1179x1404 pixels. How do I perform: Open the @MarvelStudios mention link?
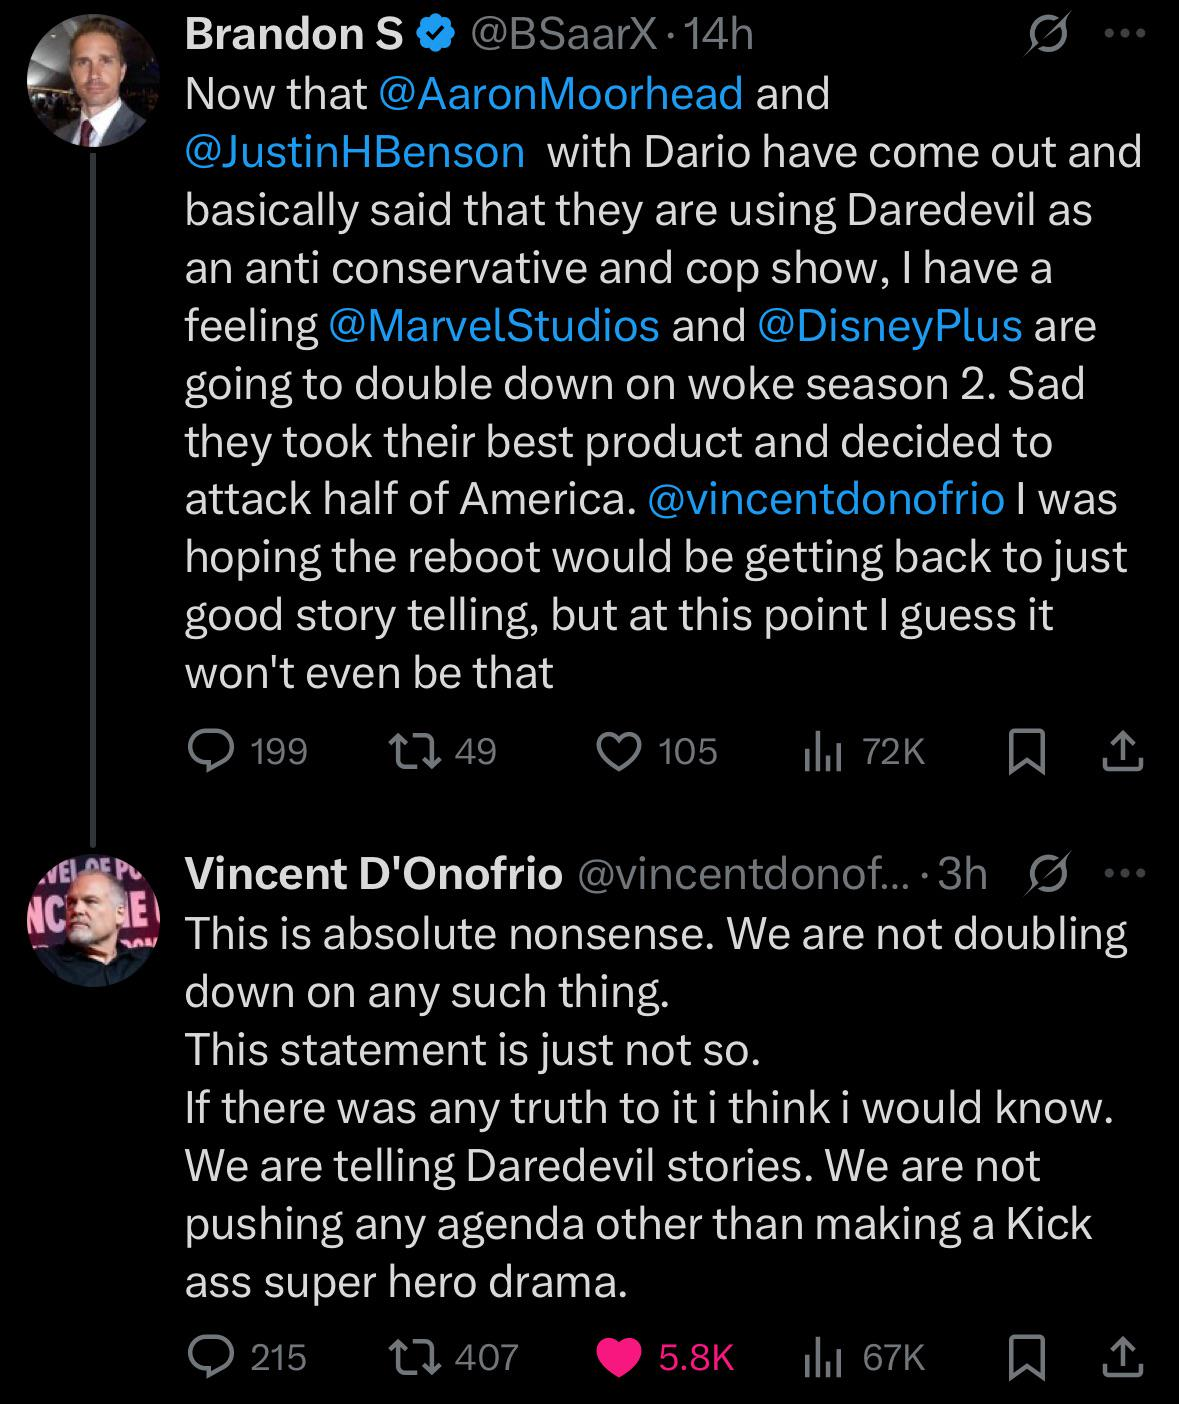493,326
